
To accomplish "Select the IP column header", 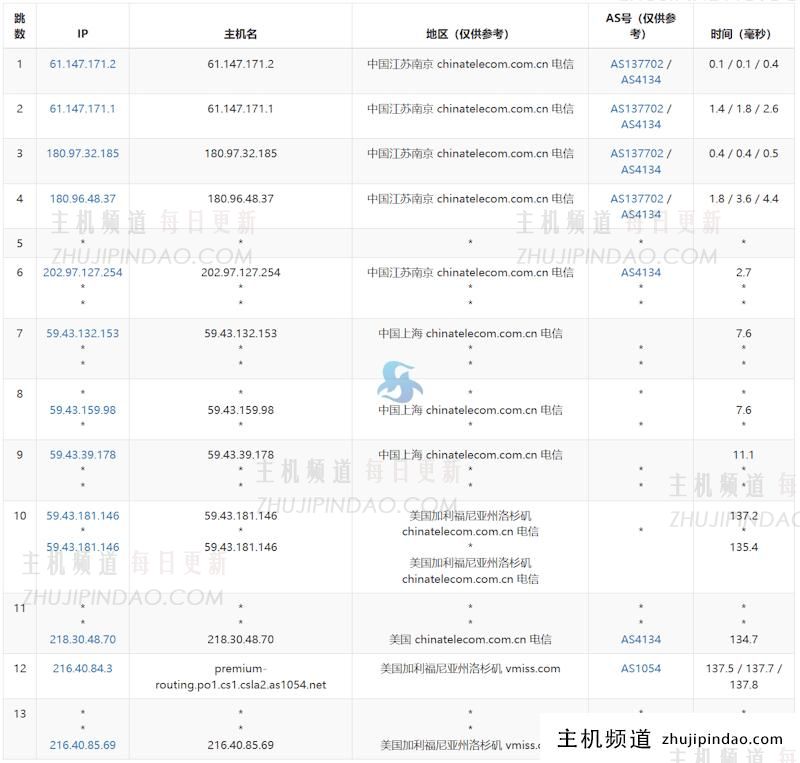I will (x=83, y=34).
